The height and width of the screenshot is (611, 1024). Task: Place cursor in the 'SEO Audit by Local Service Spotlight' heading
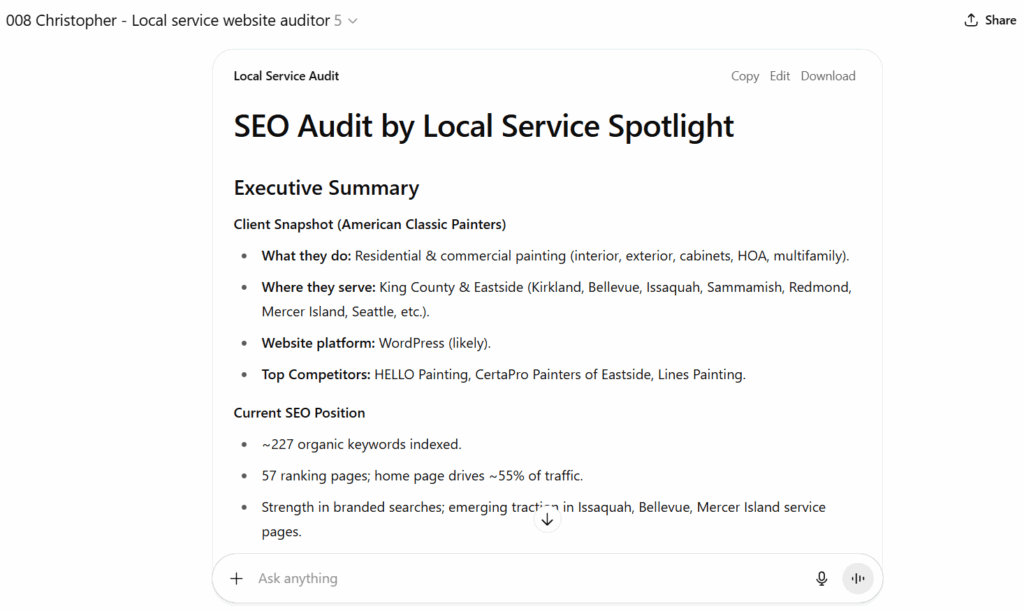pyautogui.click(x=483, y=126)
